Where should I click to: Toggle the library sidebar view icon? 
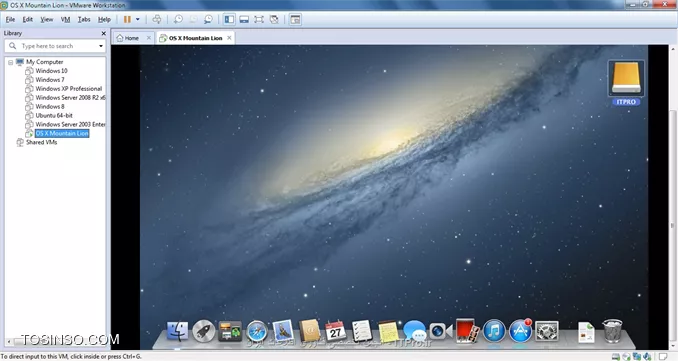pos(229,19)
